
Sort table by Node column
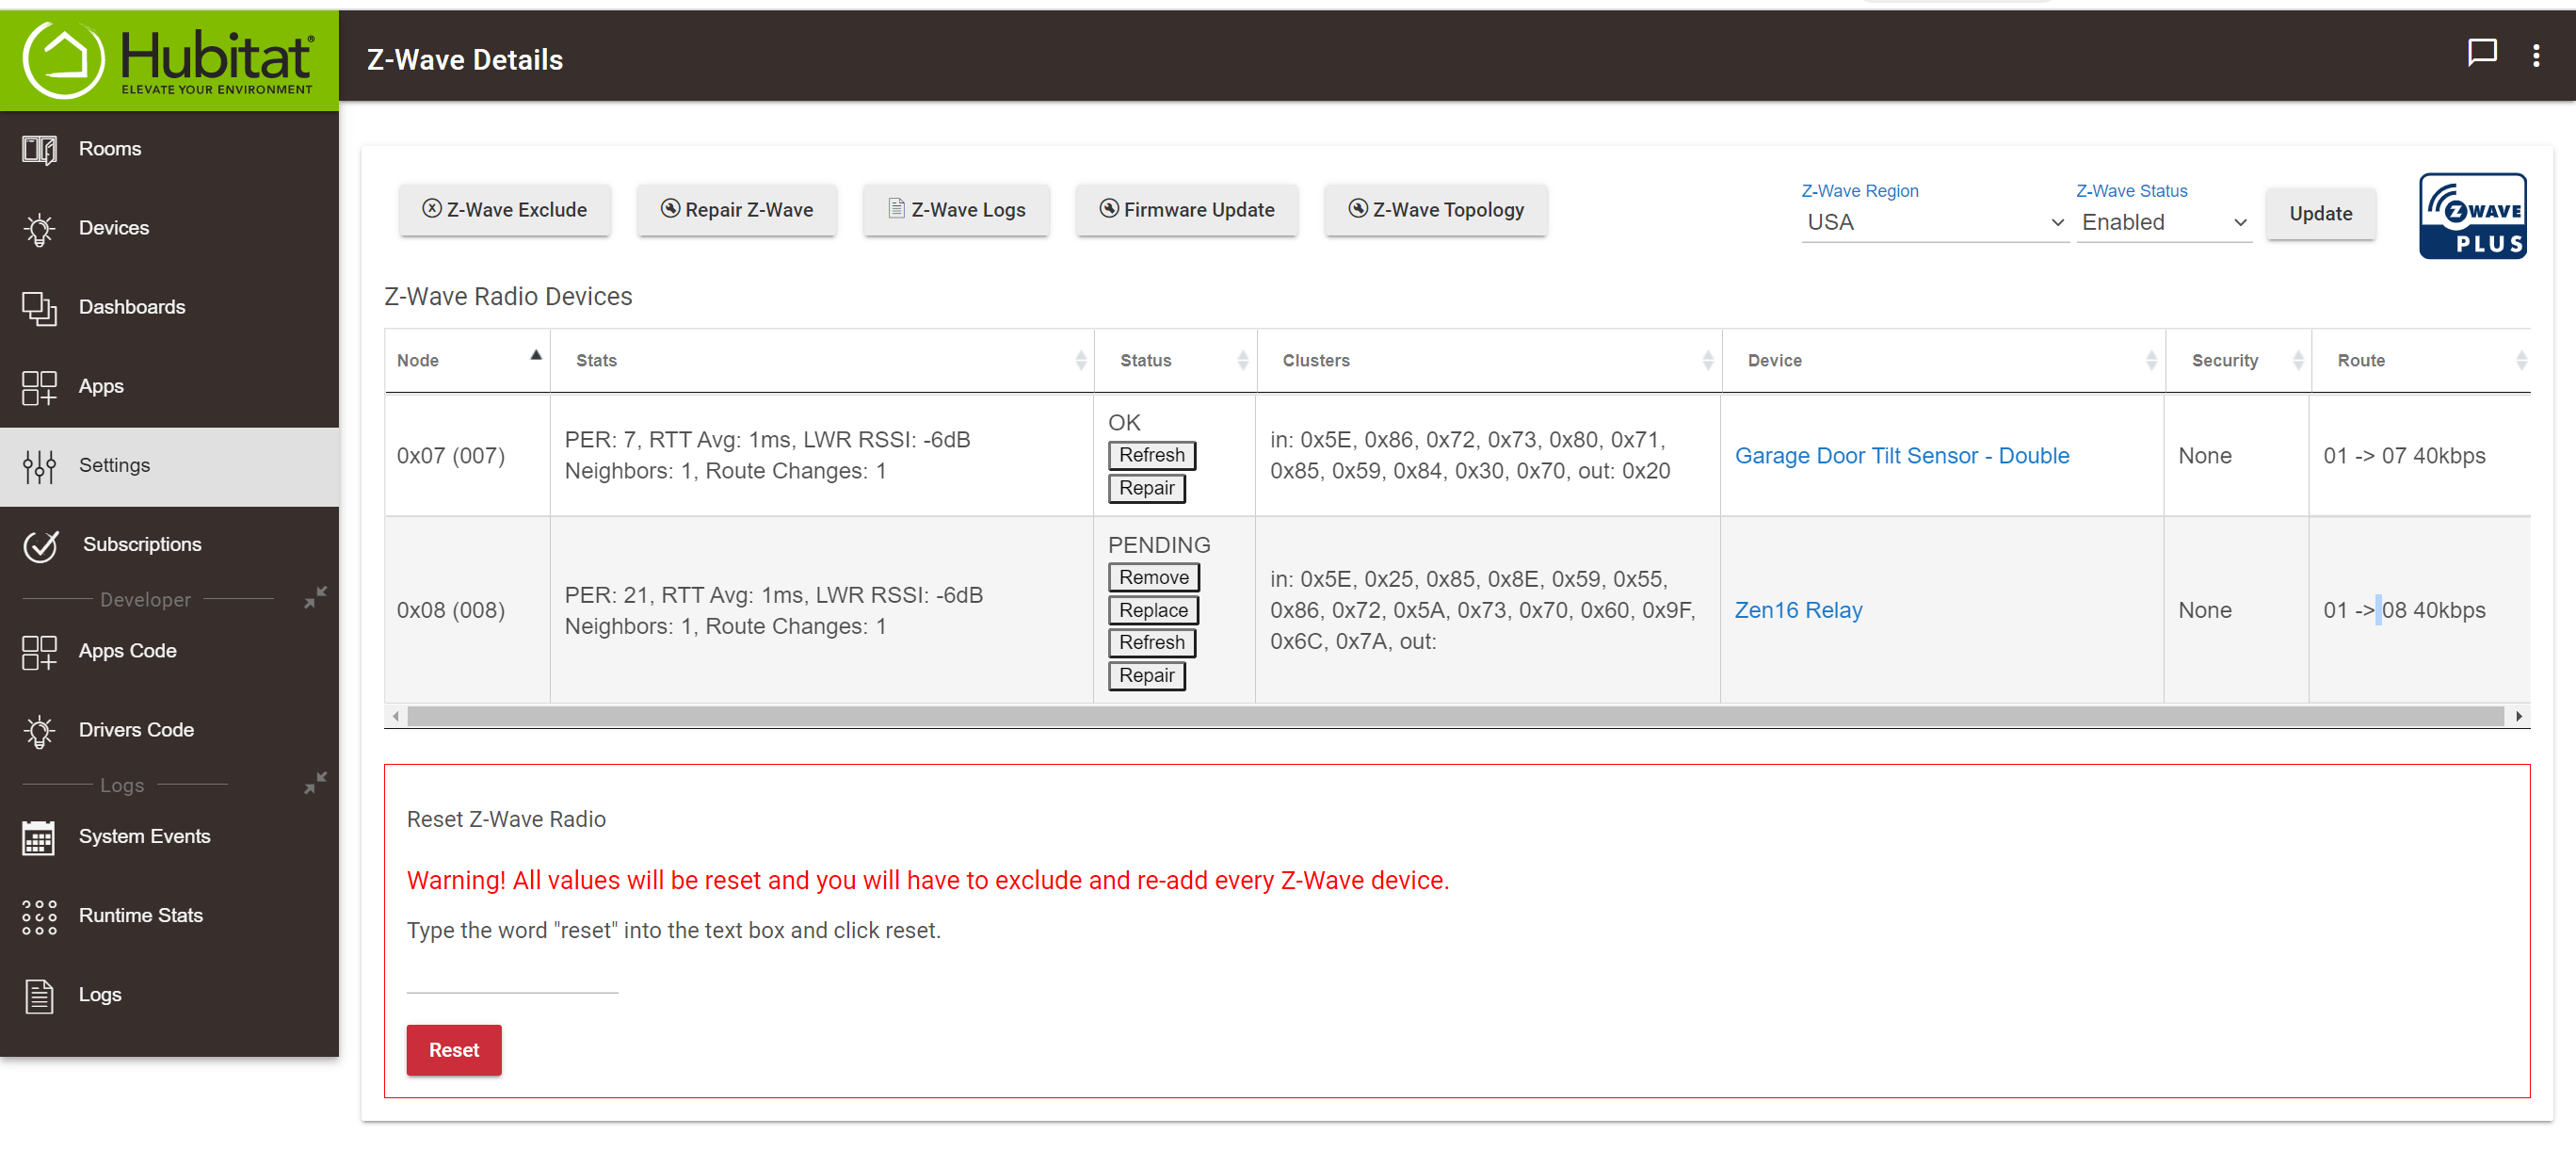point(467,360)
